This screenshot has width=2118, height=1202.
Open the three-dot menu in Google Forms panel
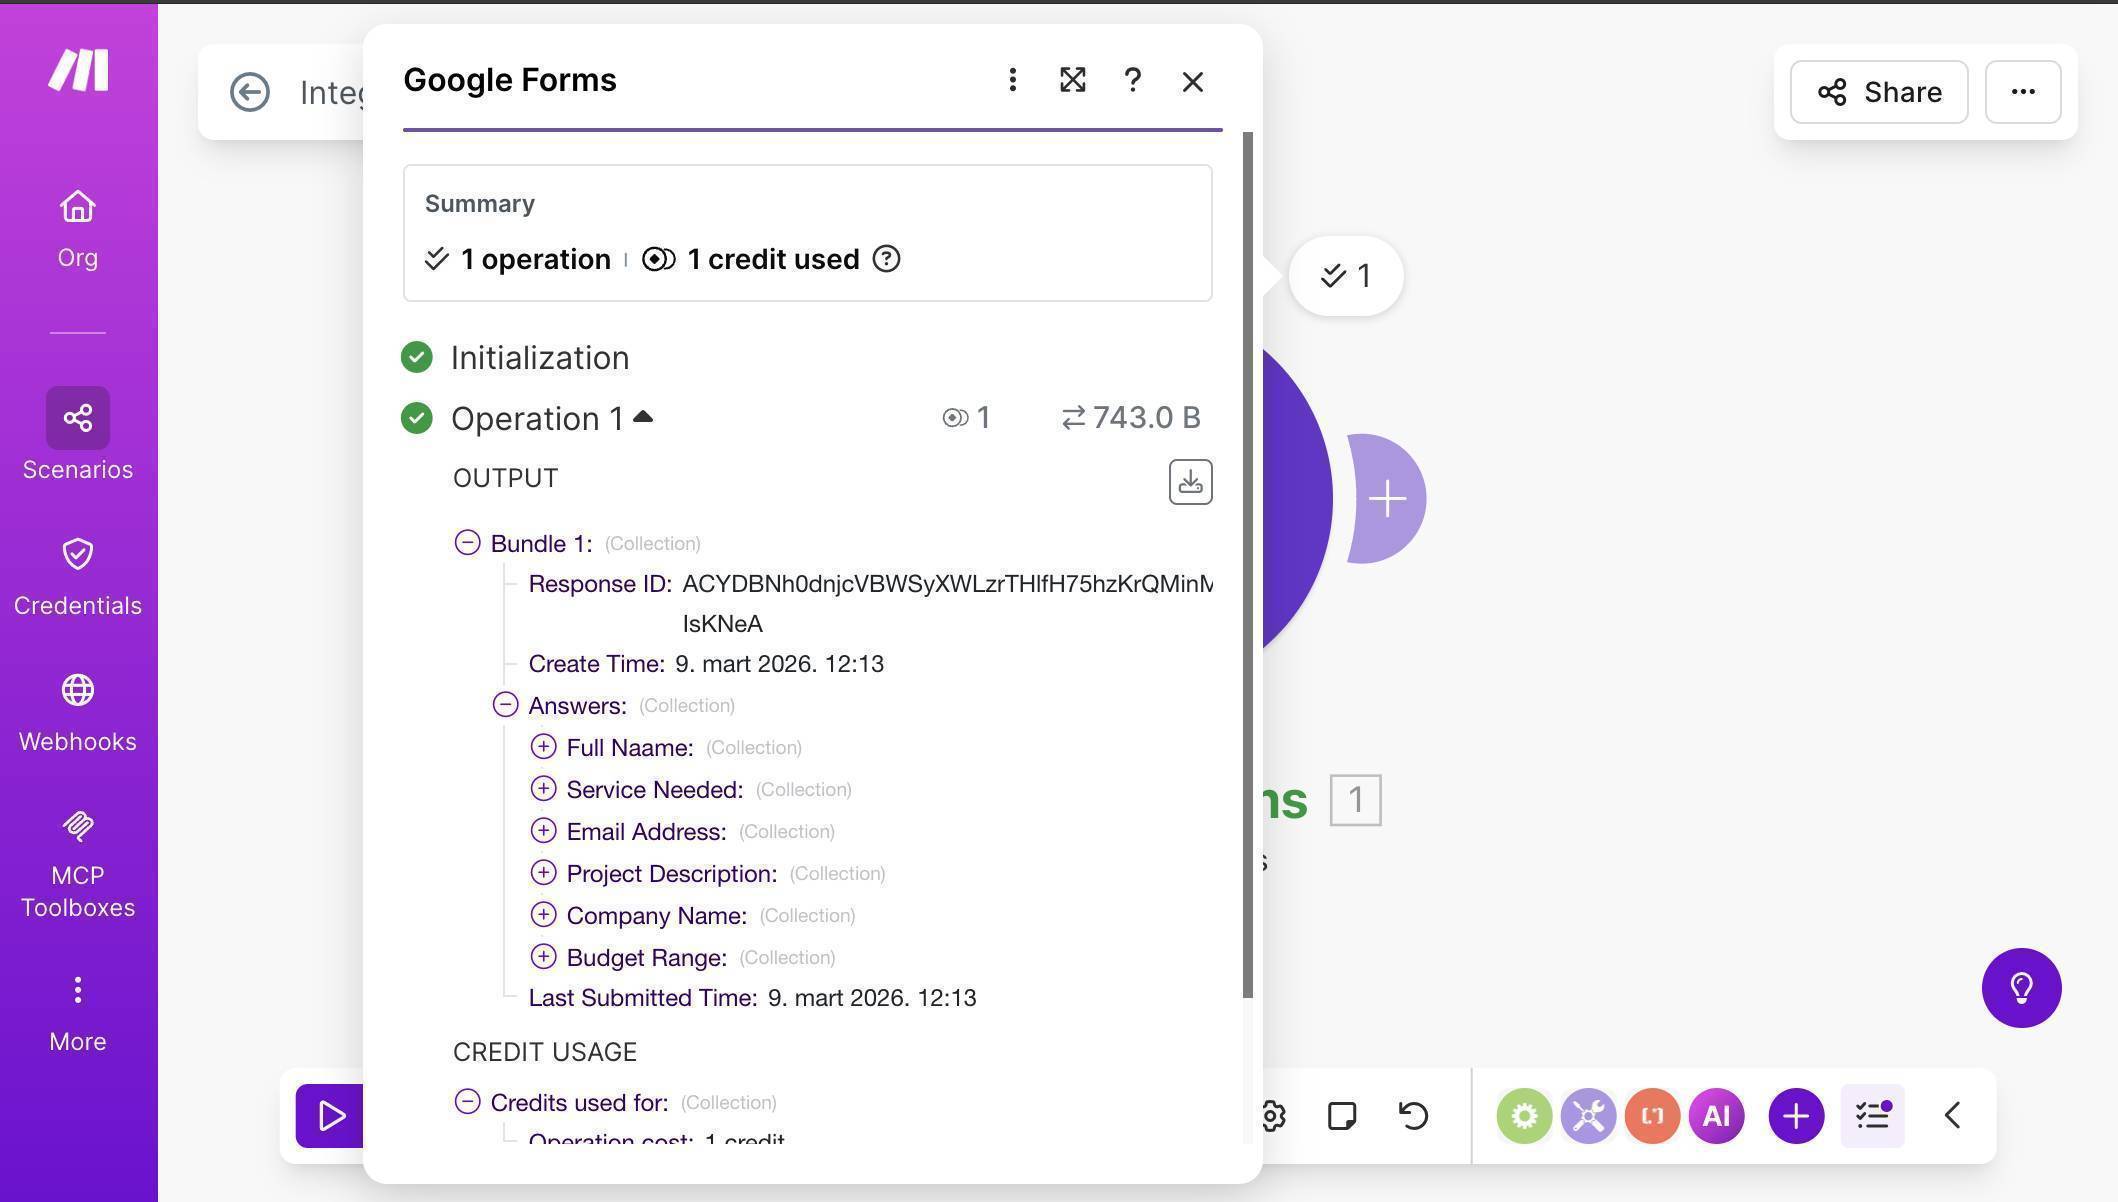pyautogui.click(x=1012, y=80)
